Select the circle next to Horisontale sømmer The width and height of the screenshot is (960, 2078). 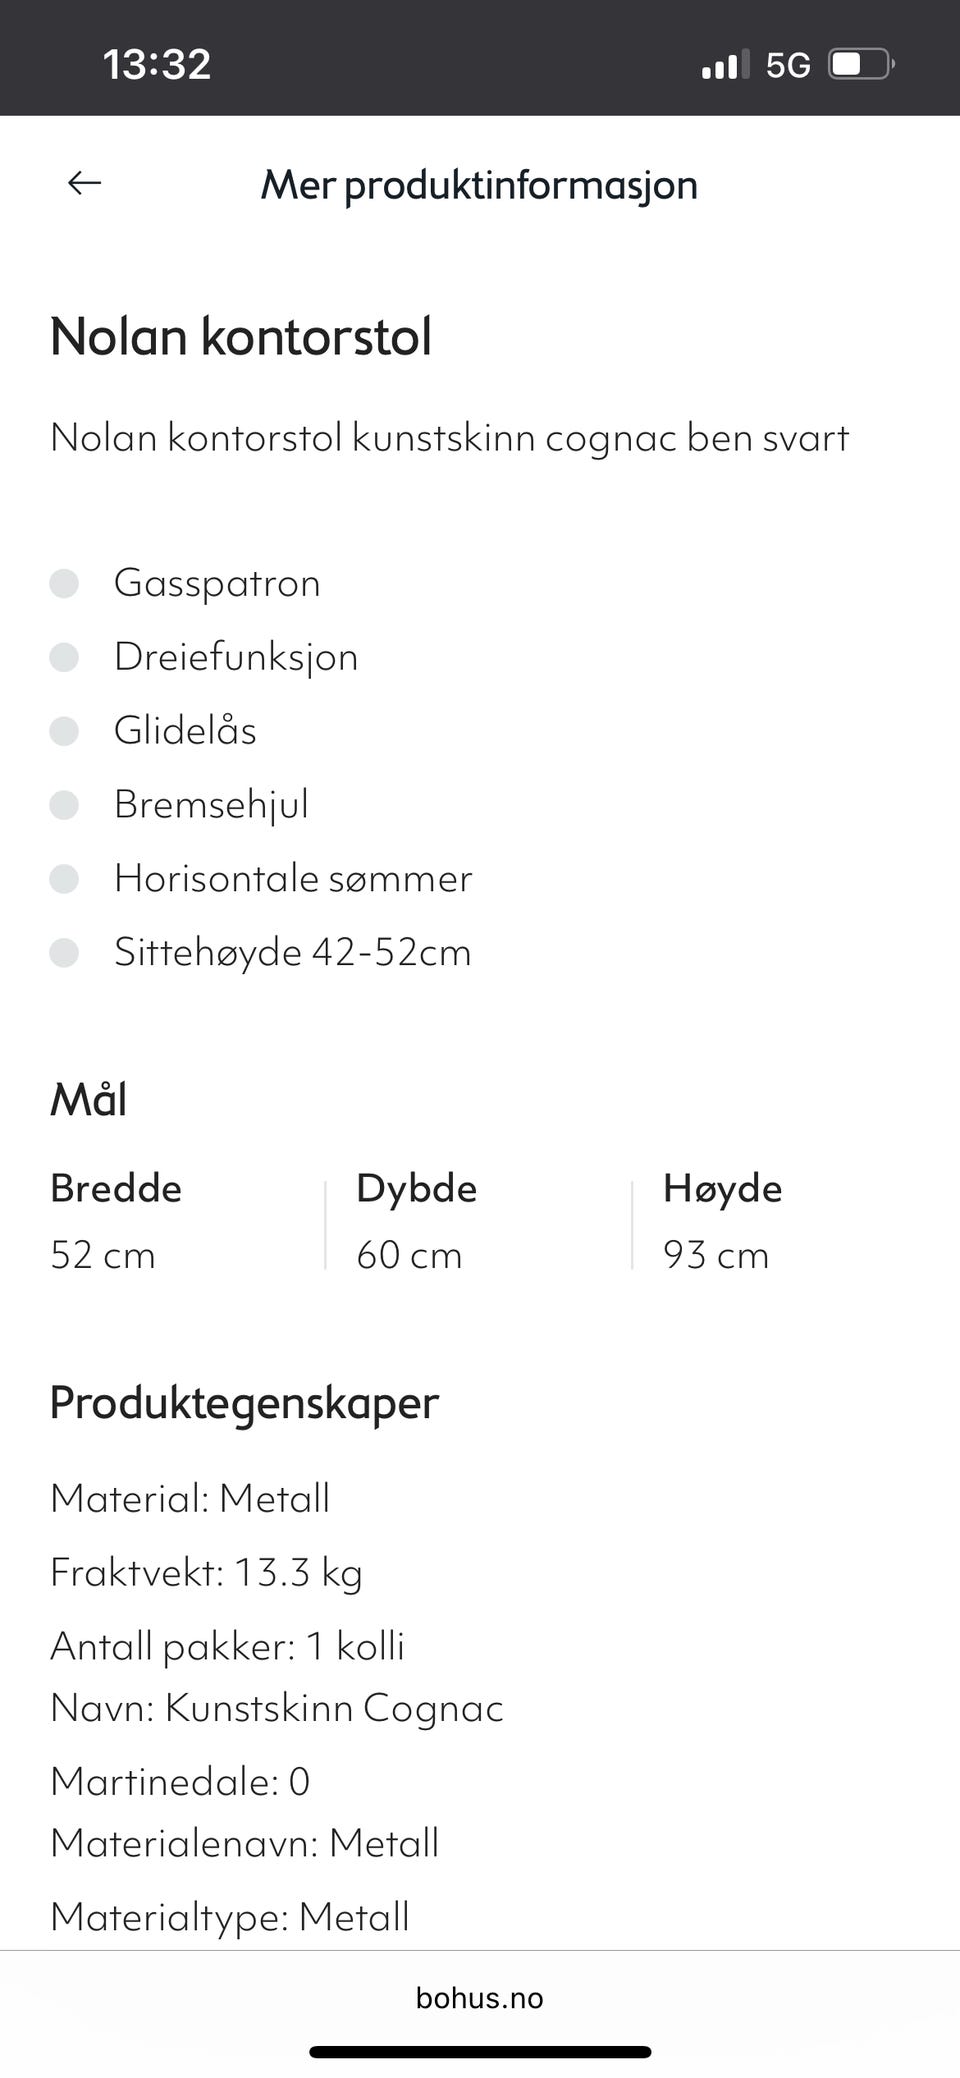click(66, 879)
